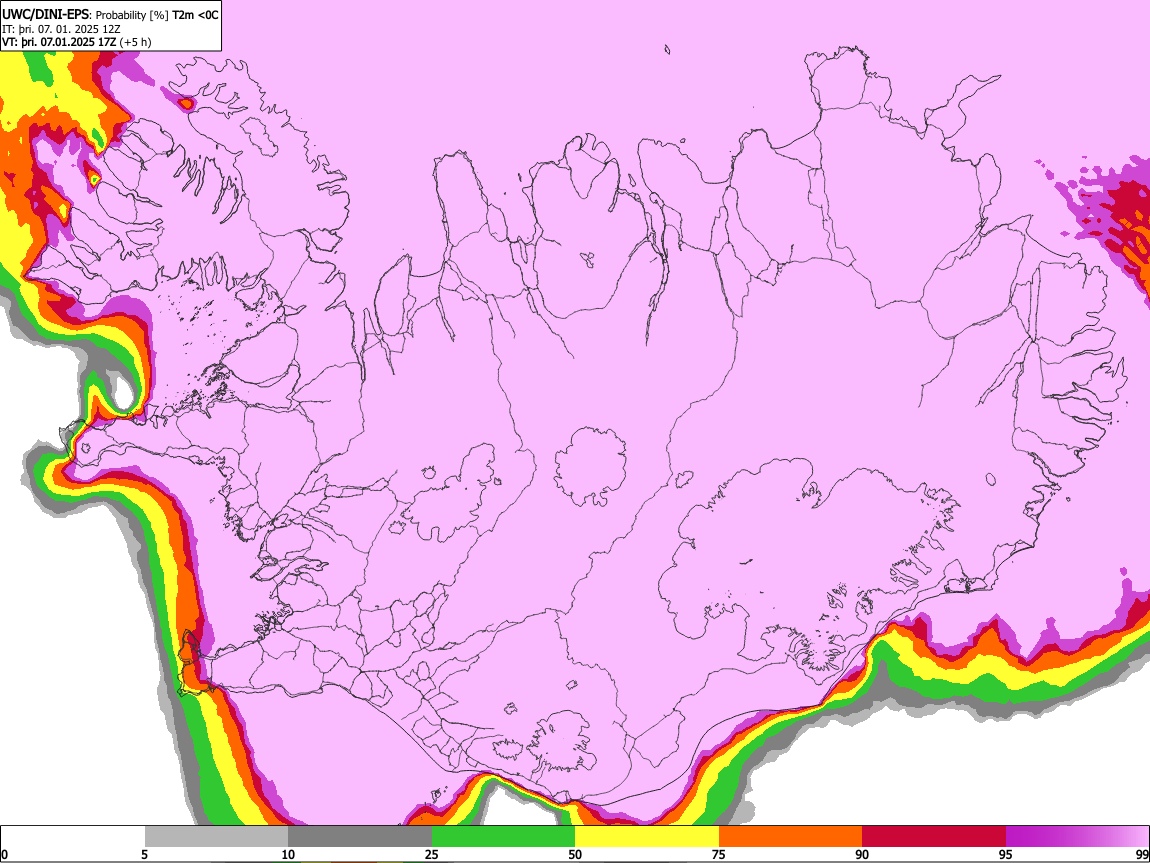Click the red 90-95 legend color
Image resolution: width=1150 pixels, height=863 pixels.
(934, 836)
